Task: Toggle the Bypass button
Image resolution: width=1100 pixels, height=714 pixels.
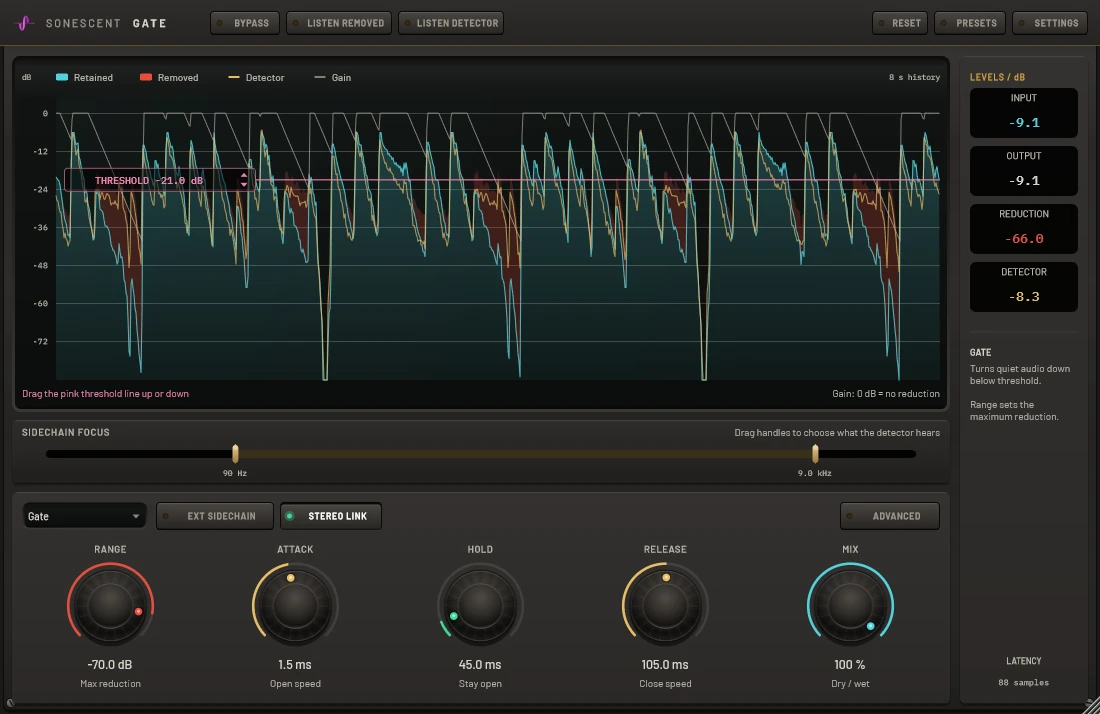Action: (x=245, y=23)
